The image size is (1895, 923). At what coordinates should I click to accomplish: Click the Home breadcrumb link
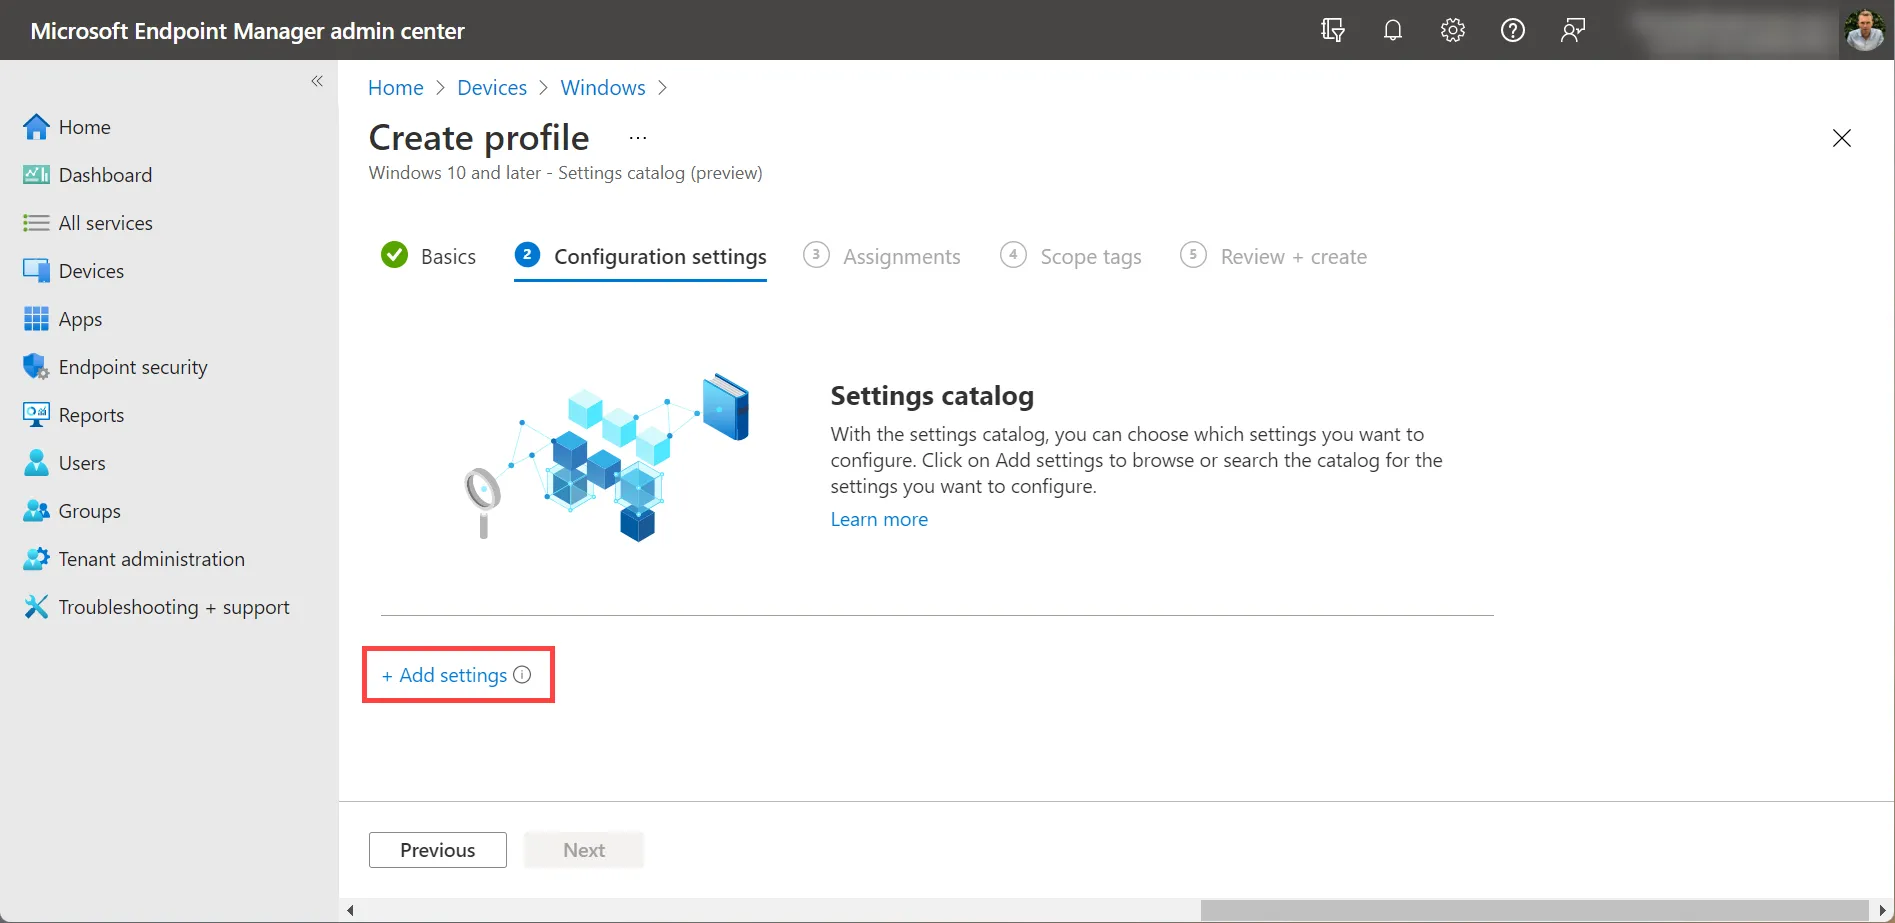[396, 88]
